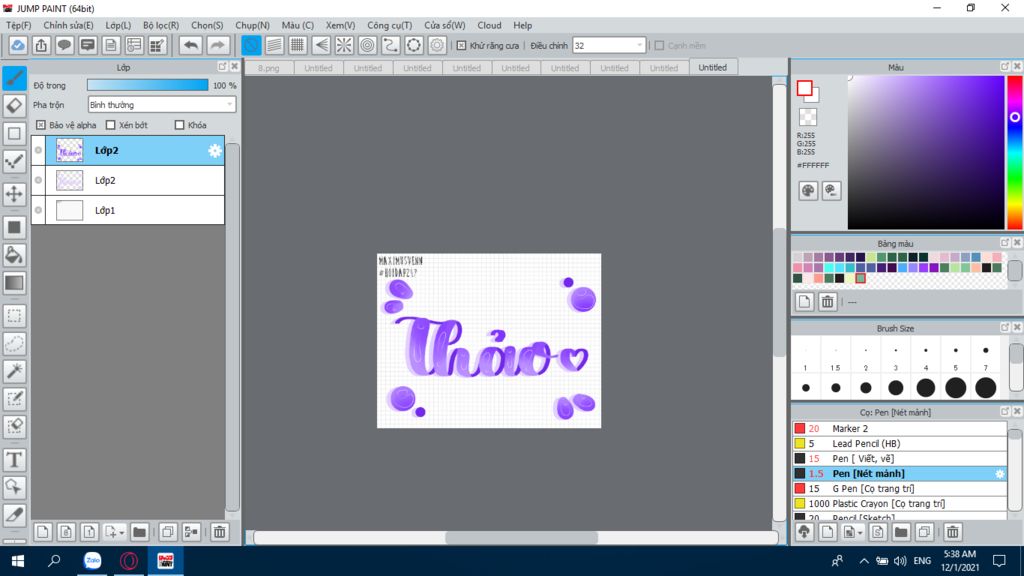Create new layer folder icon
The width and height of the screenshot is (1024, 576).
pos(139,532)
